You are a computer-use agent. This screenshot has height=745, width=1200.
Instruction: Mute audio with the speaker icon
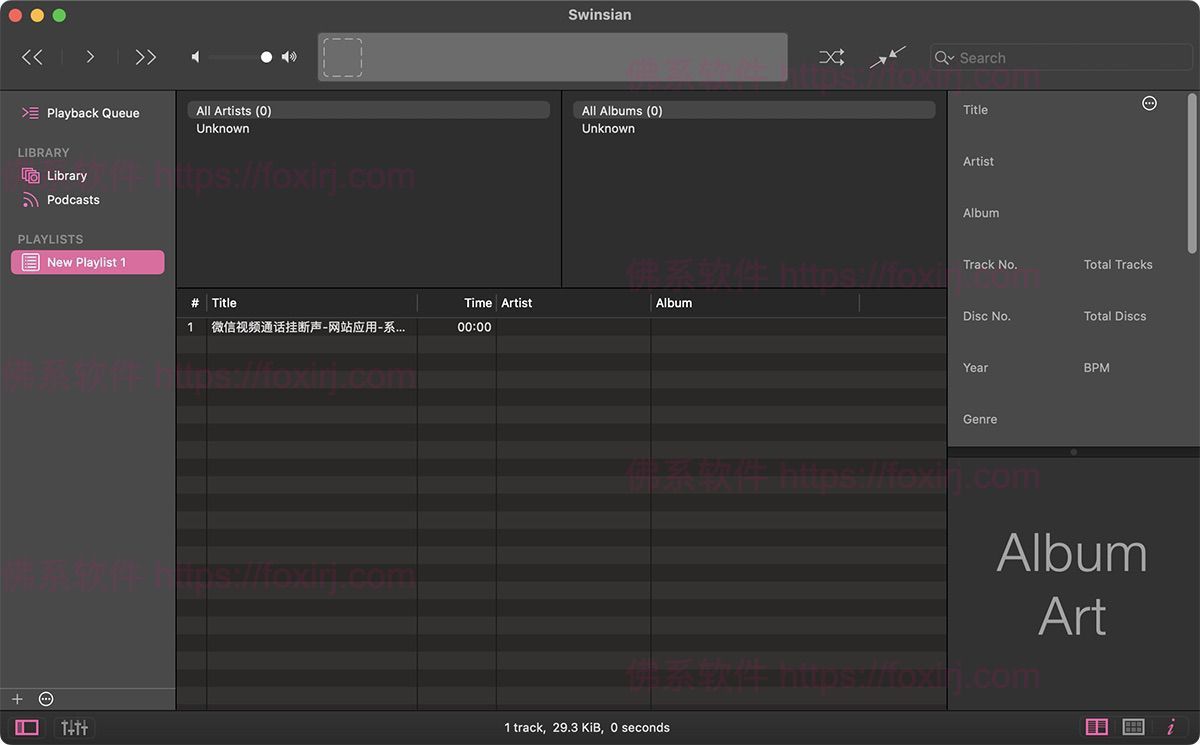(x=194, y=57)
